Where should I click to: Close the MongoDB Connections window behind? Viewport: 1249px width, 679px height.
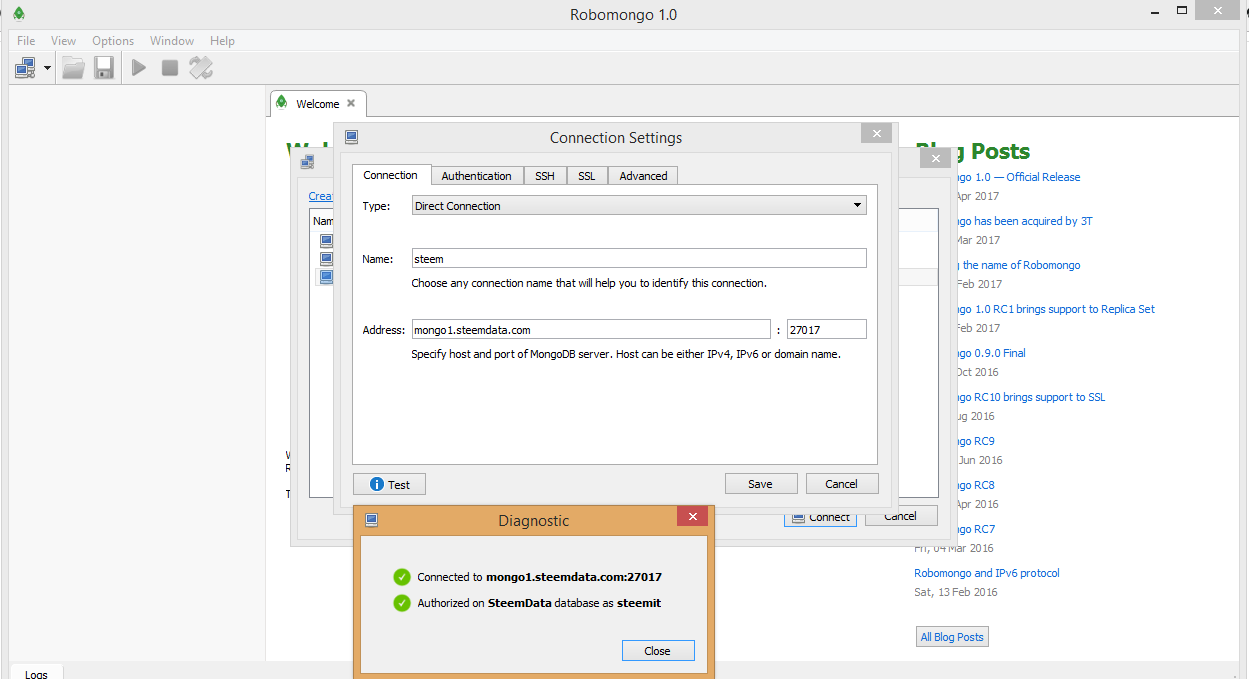935,159
